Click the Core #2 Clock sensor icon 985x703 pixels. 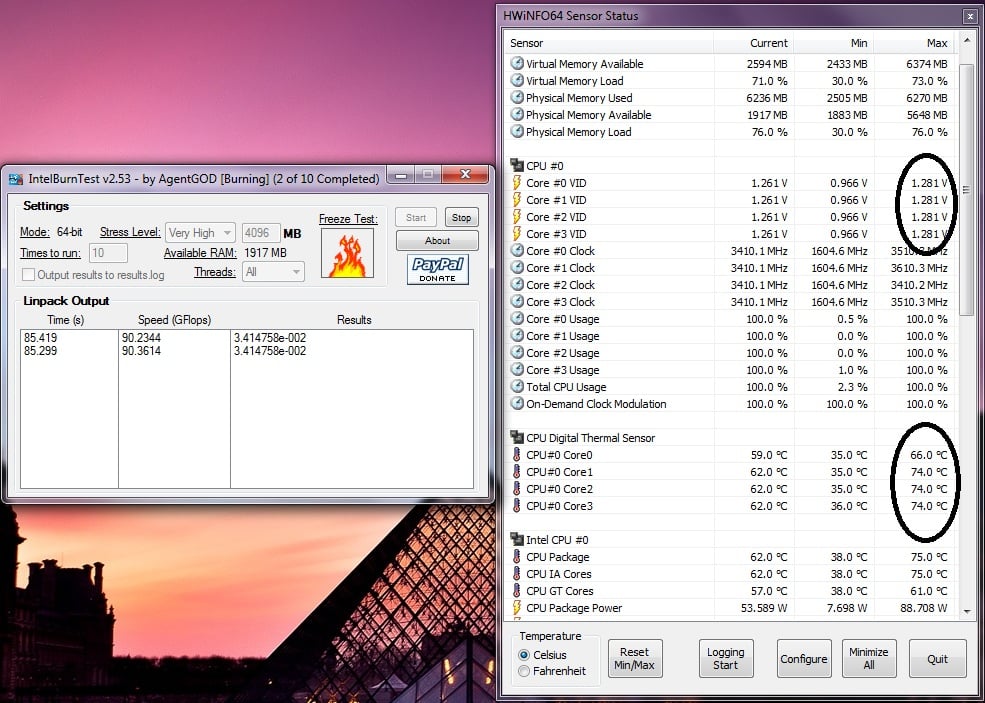click(x=517, y=284)
